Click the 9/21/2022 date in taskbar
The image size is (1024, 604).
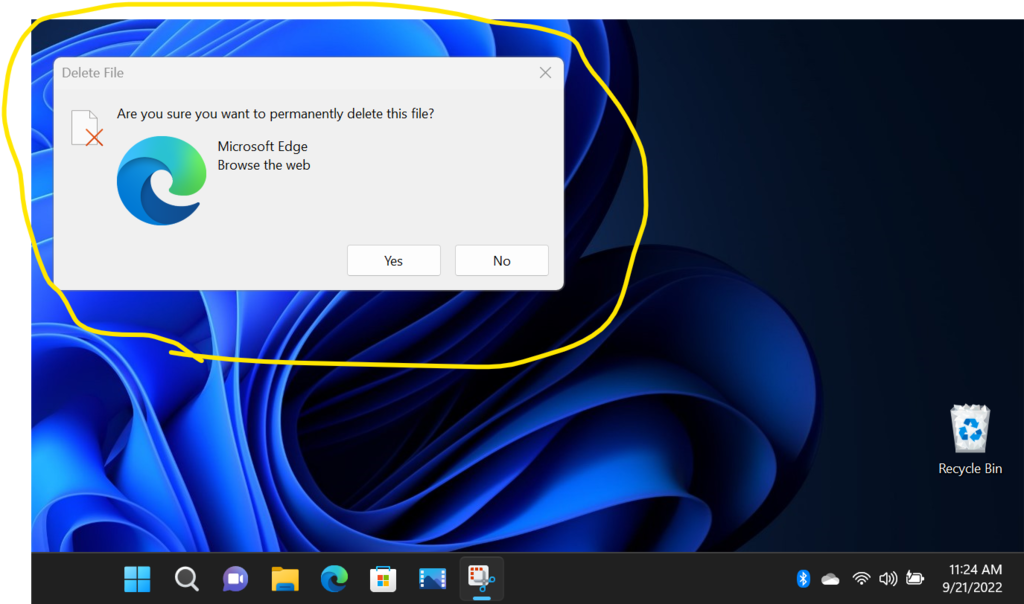(972, 588)
